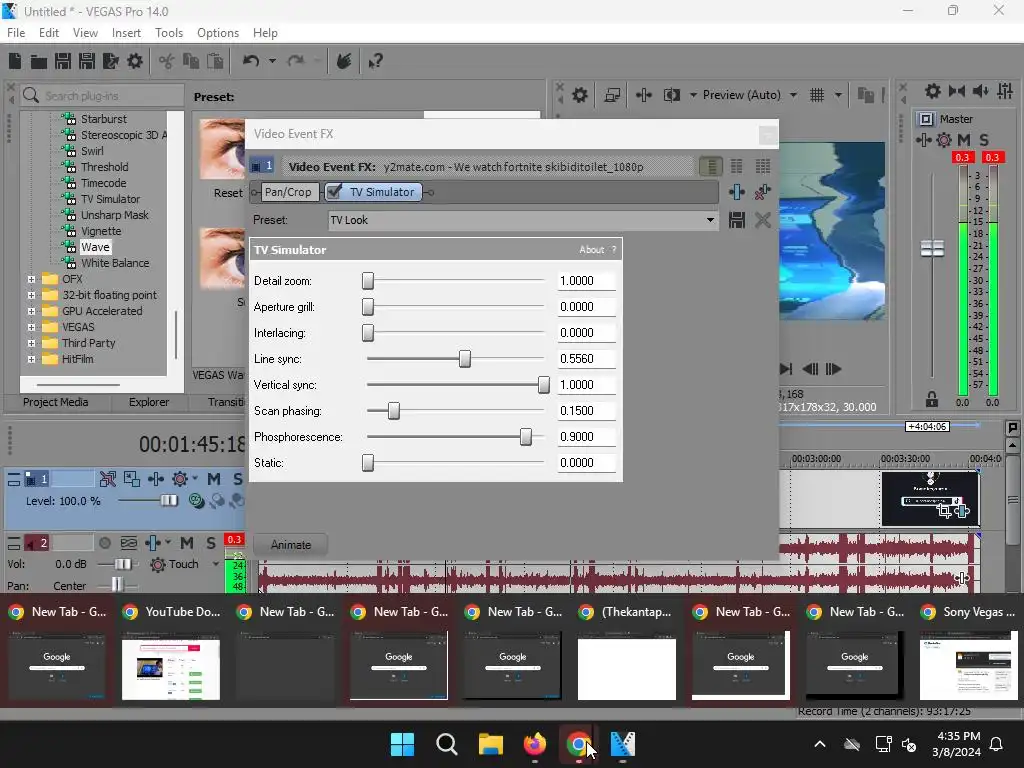The image size is (1024, 768).
Task: Save the TV Simulator preset
Action: click(737, 220)
